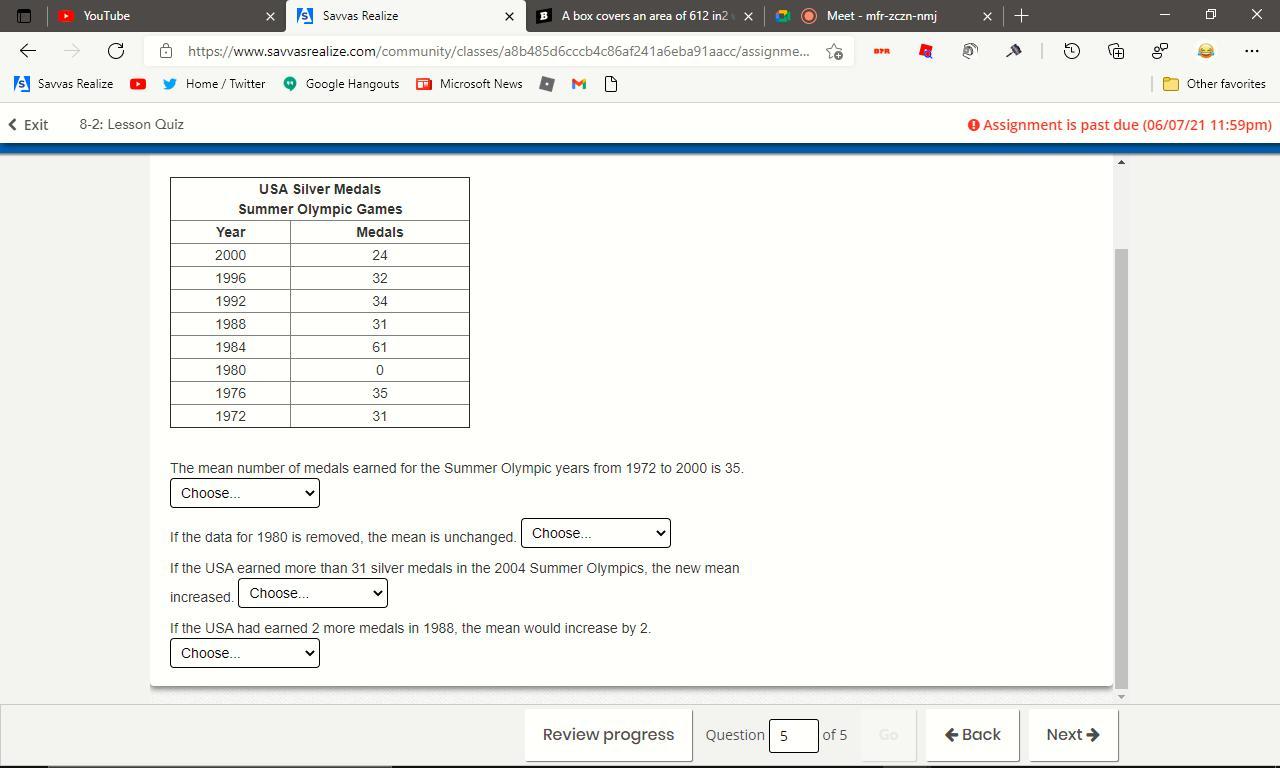Image resolution: width=1280 pixels, height=768 pixels.
Task: Exit the Lesson Quiz
Action: tap(28, 125)
